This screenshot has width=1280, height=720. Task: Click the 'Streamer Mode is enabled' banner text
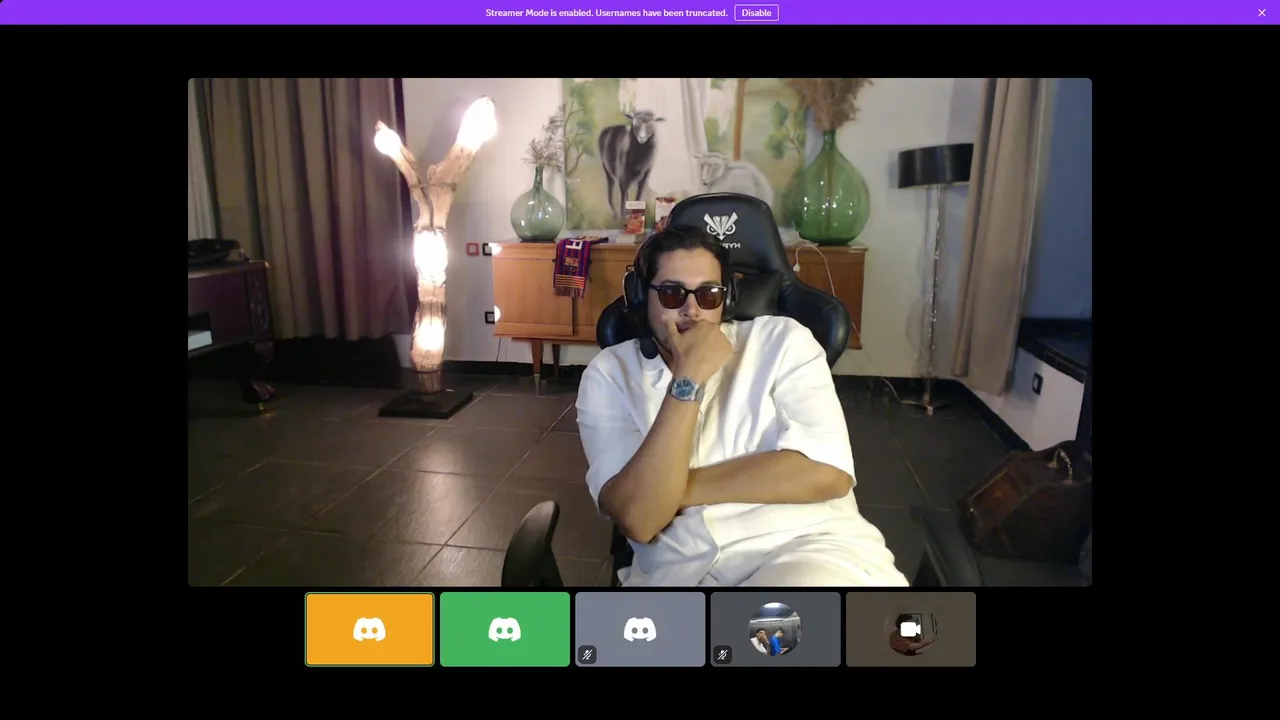click(606, 13)
